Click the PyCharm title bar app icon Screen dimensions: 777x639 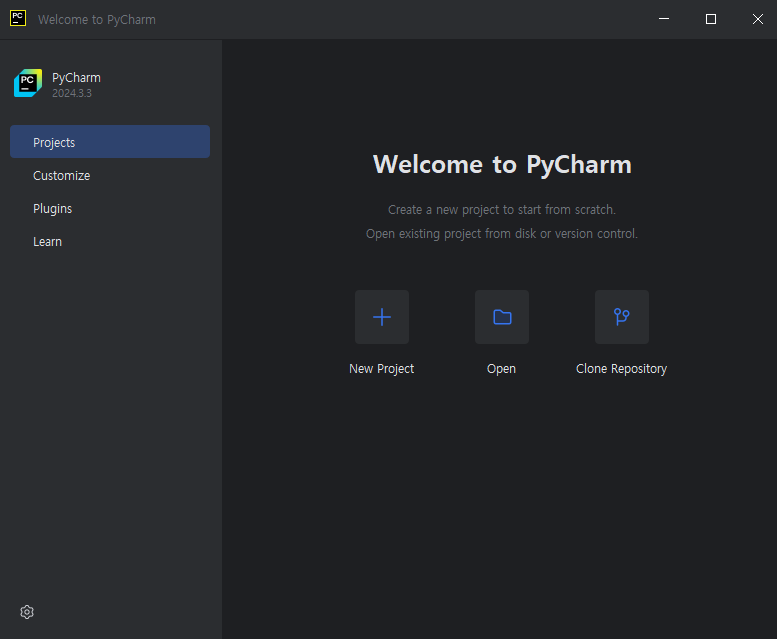pyautogui.click(x=18, y=18)
